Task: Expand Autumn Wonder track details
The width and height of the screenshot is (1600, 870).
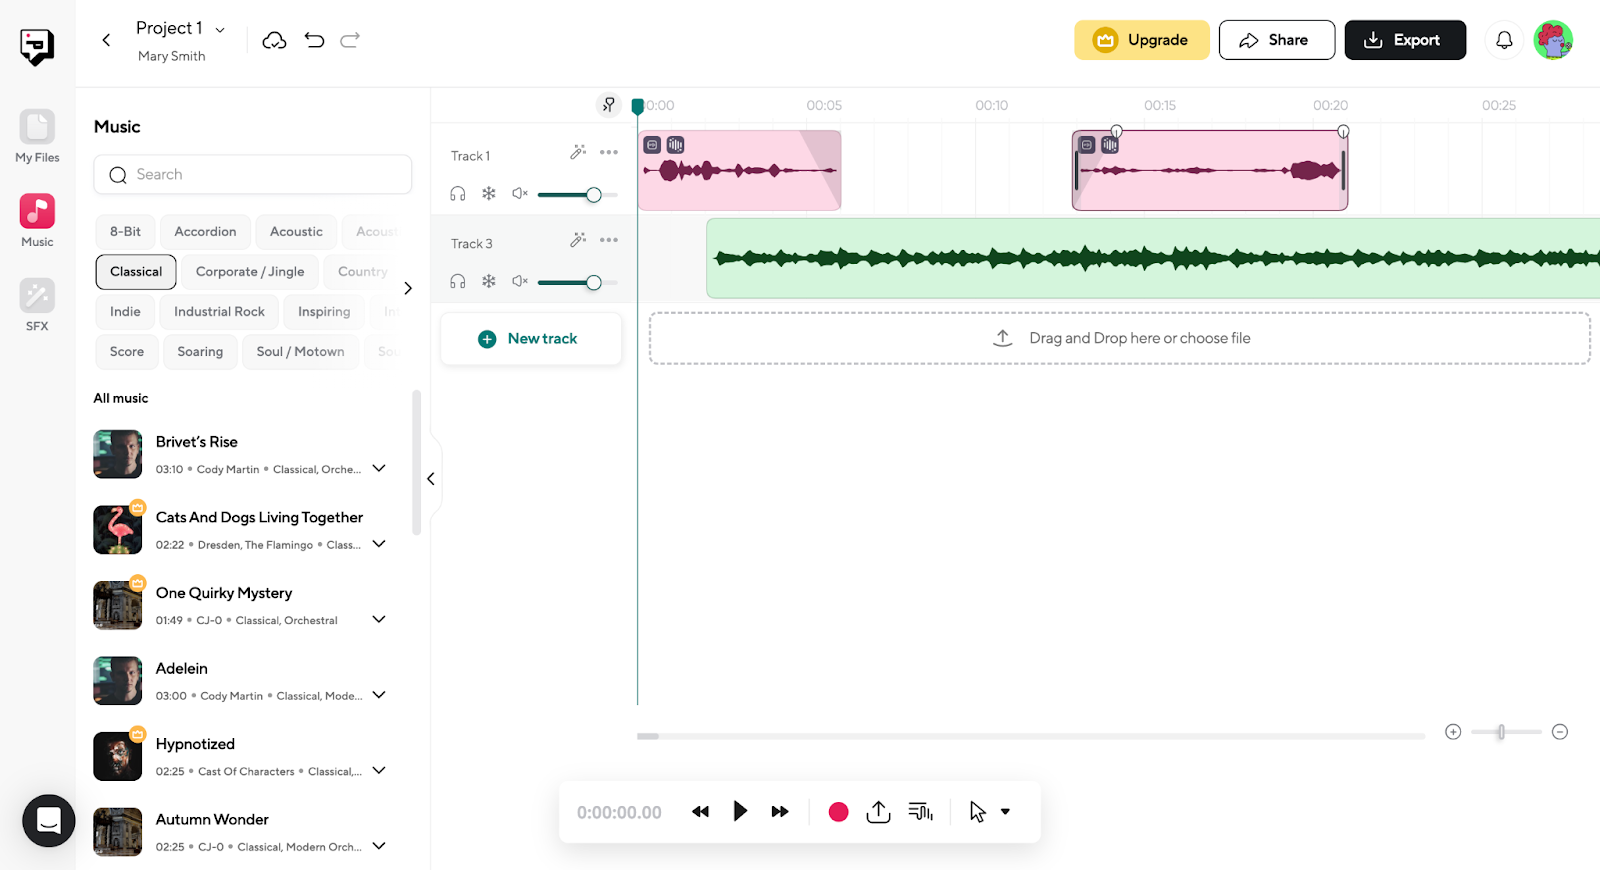Action: click(379, 846)
